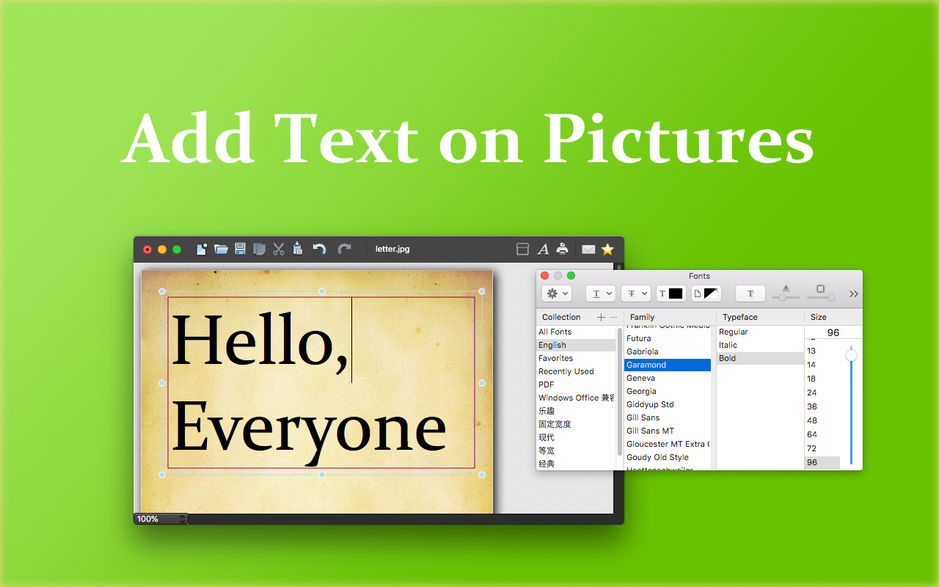Toggle the favorites star in the toolbar
Screen dimensions: 939x587
pos(607,248)
